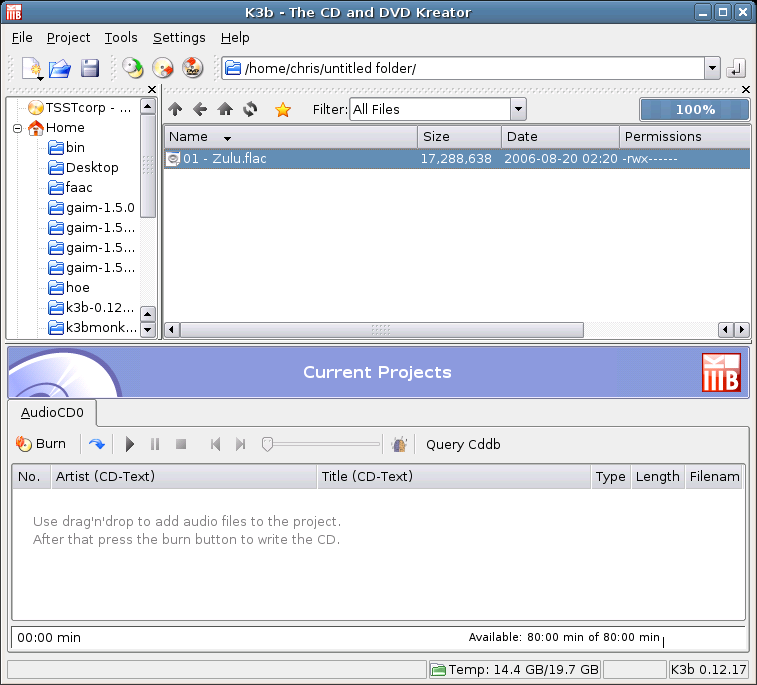
Task: Skip to next track
Action: (240, 444)
